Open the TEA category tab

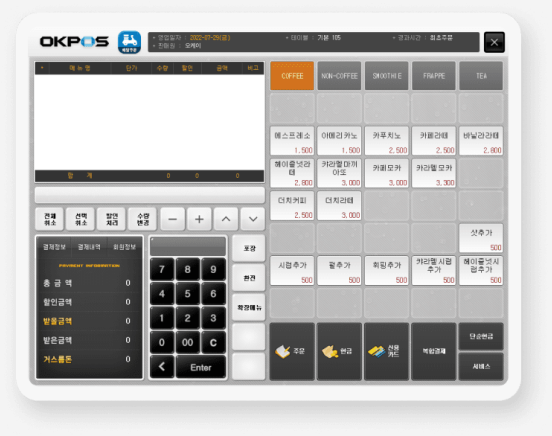[x=481, y=76]
